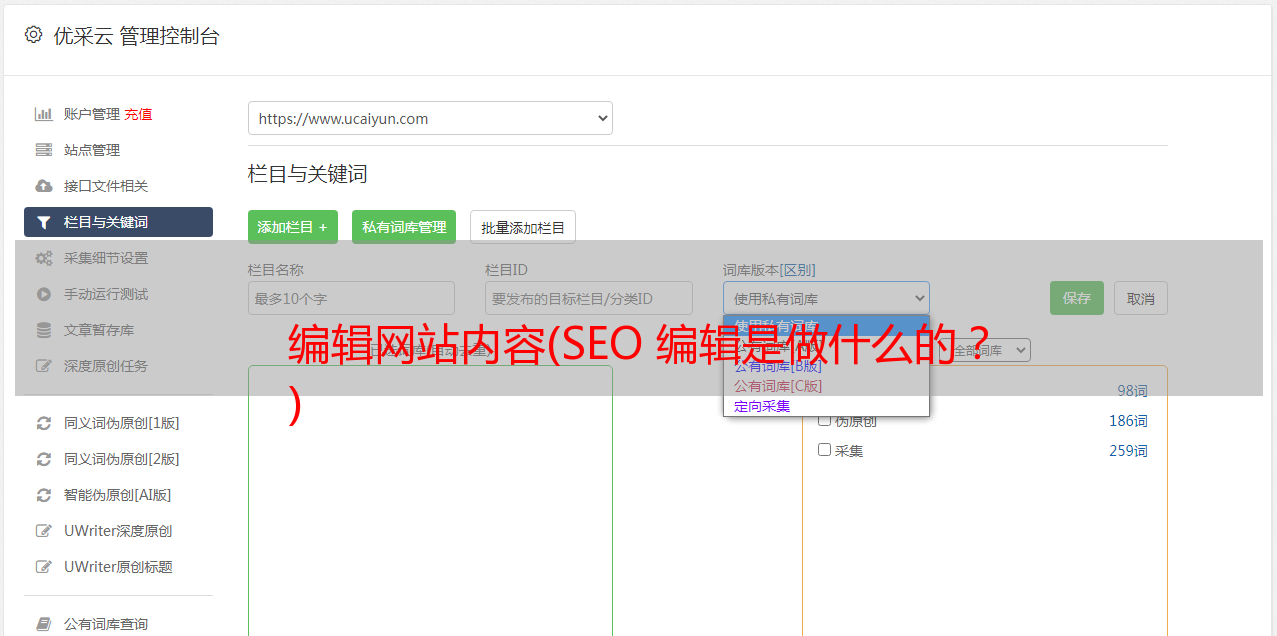Screen dimensions: 1277x636
Task: Click the [区别] link beside 词库版本
Action: [x=799, y=270]
